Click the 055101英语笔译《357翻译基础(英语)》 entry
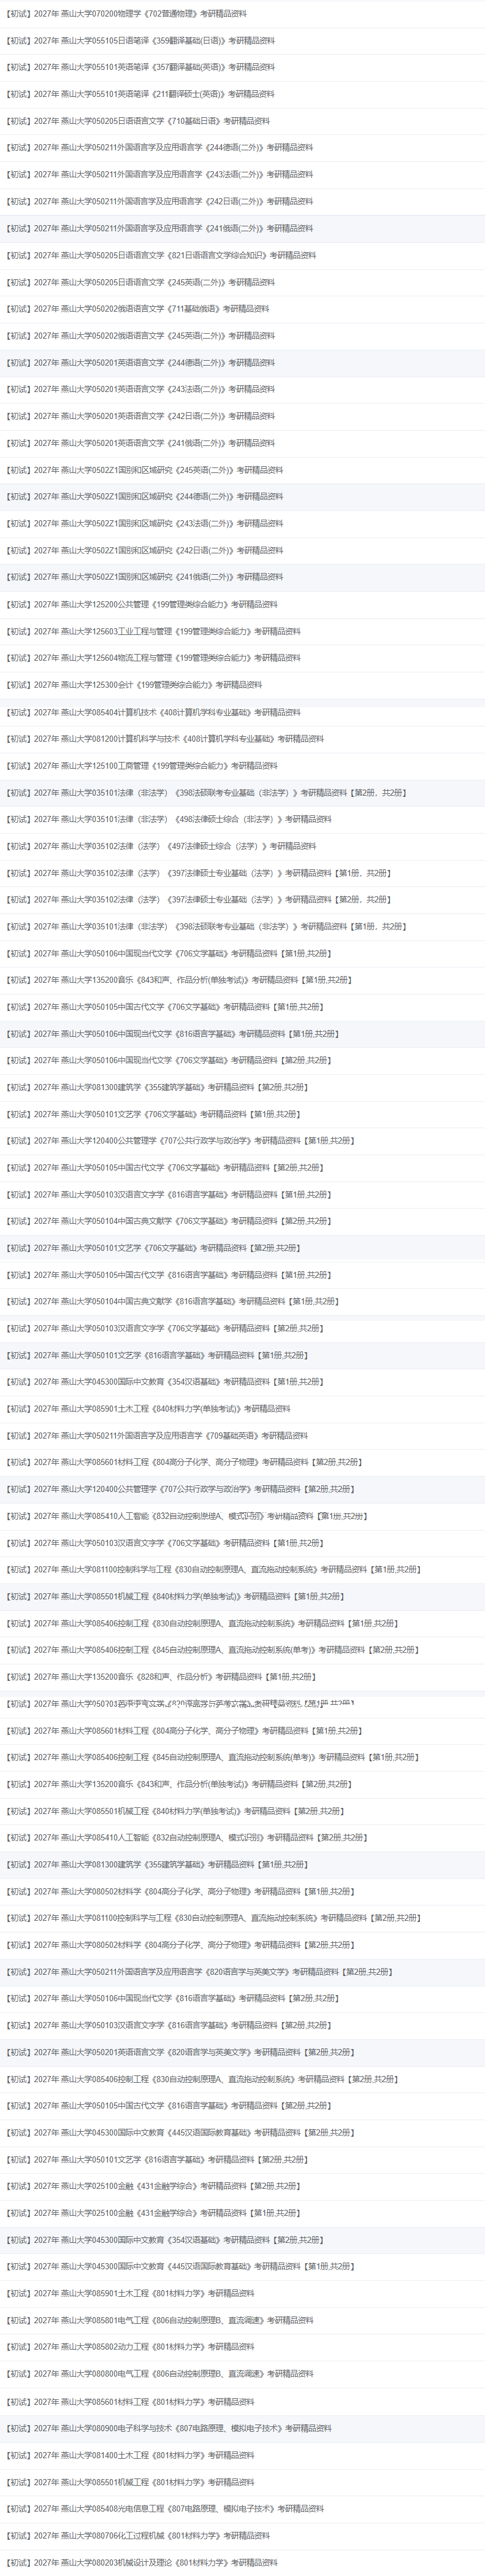Screen dimensions: 485x2576 point(141,67)
